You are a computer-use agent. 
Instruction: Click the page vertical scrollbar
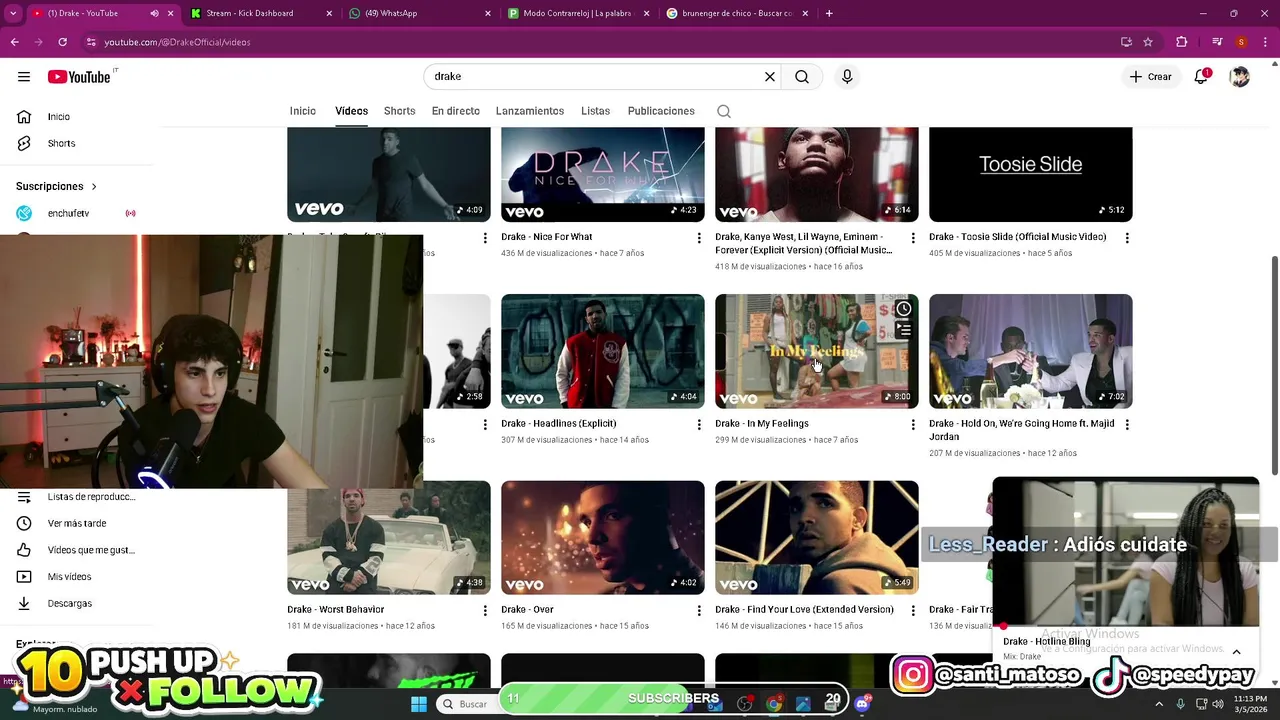point(1274,365)
